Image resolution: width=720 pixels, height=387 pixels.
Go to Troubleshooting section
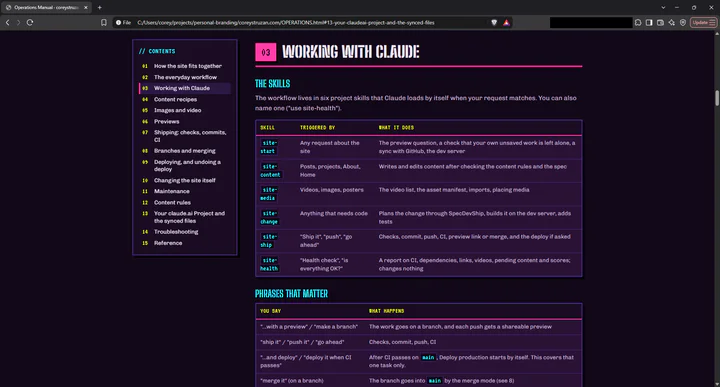click(x=176, y=232)
